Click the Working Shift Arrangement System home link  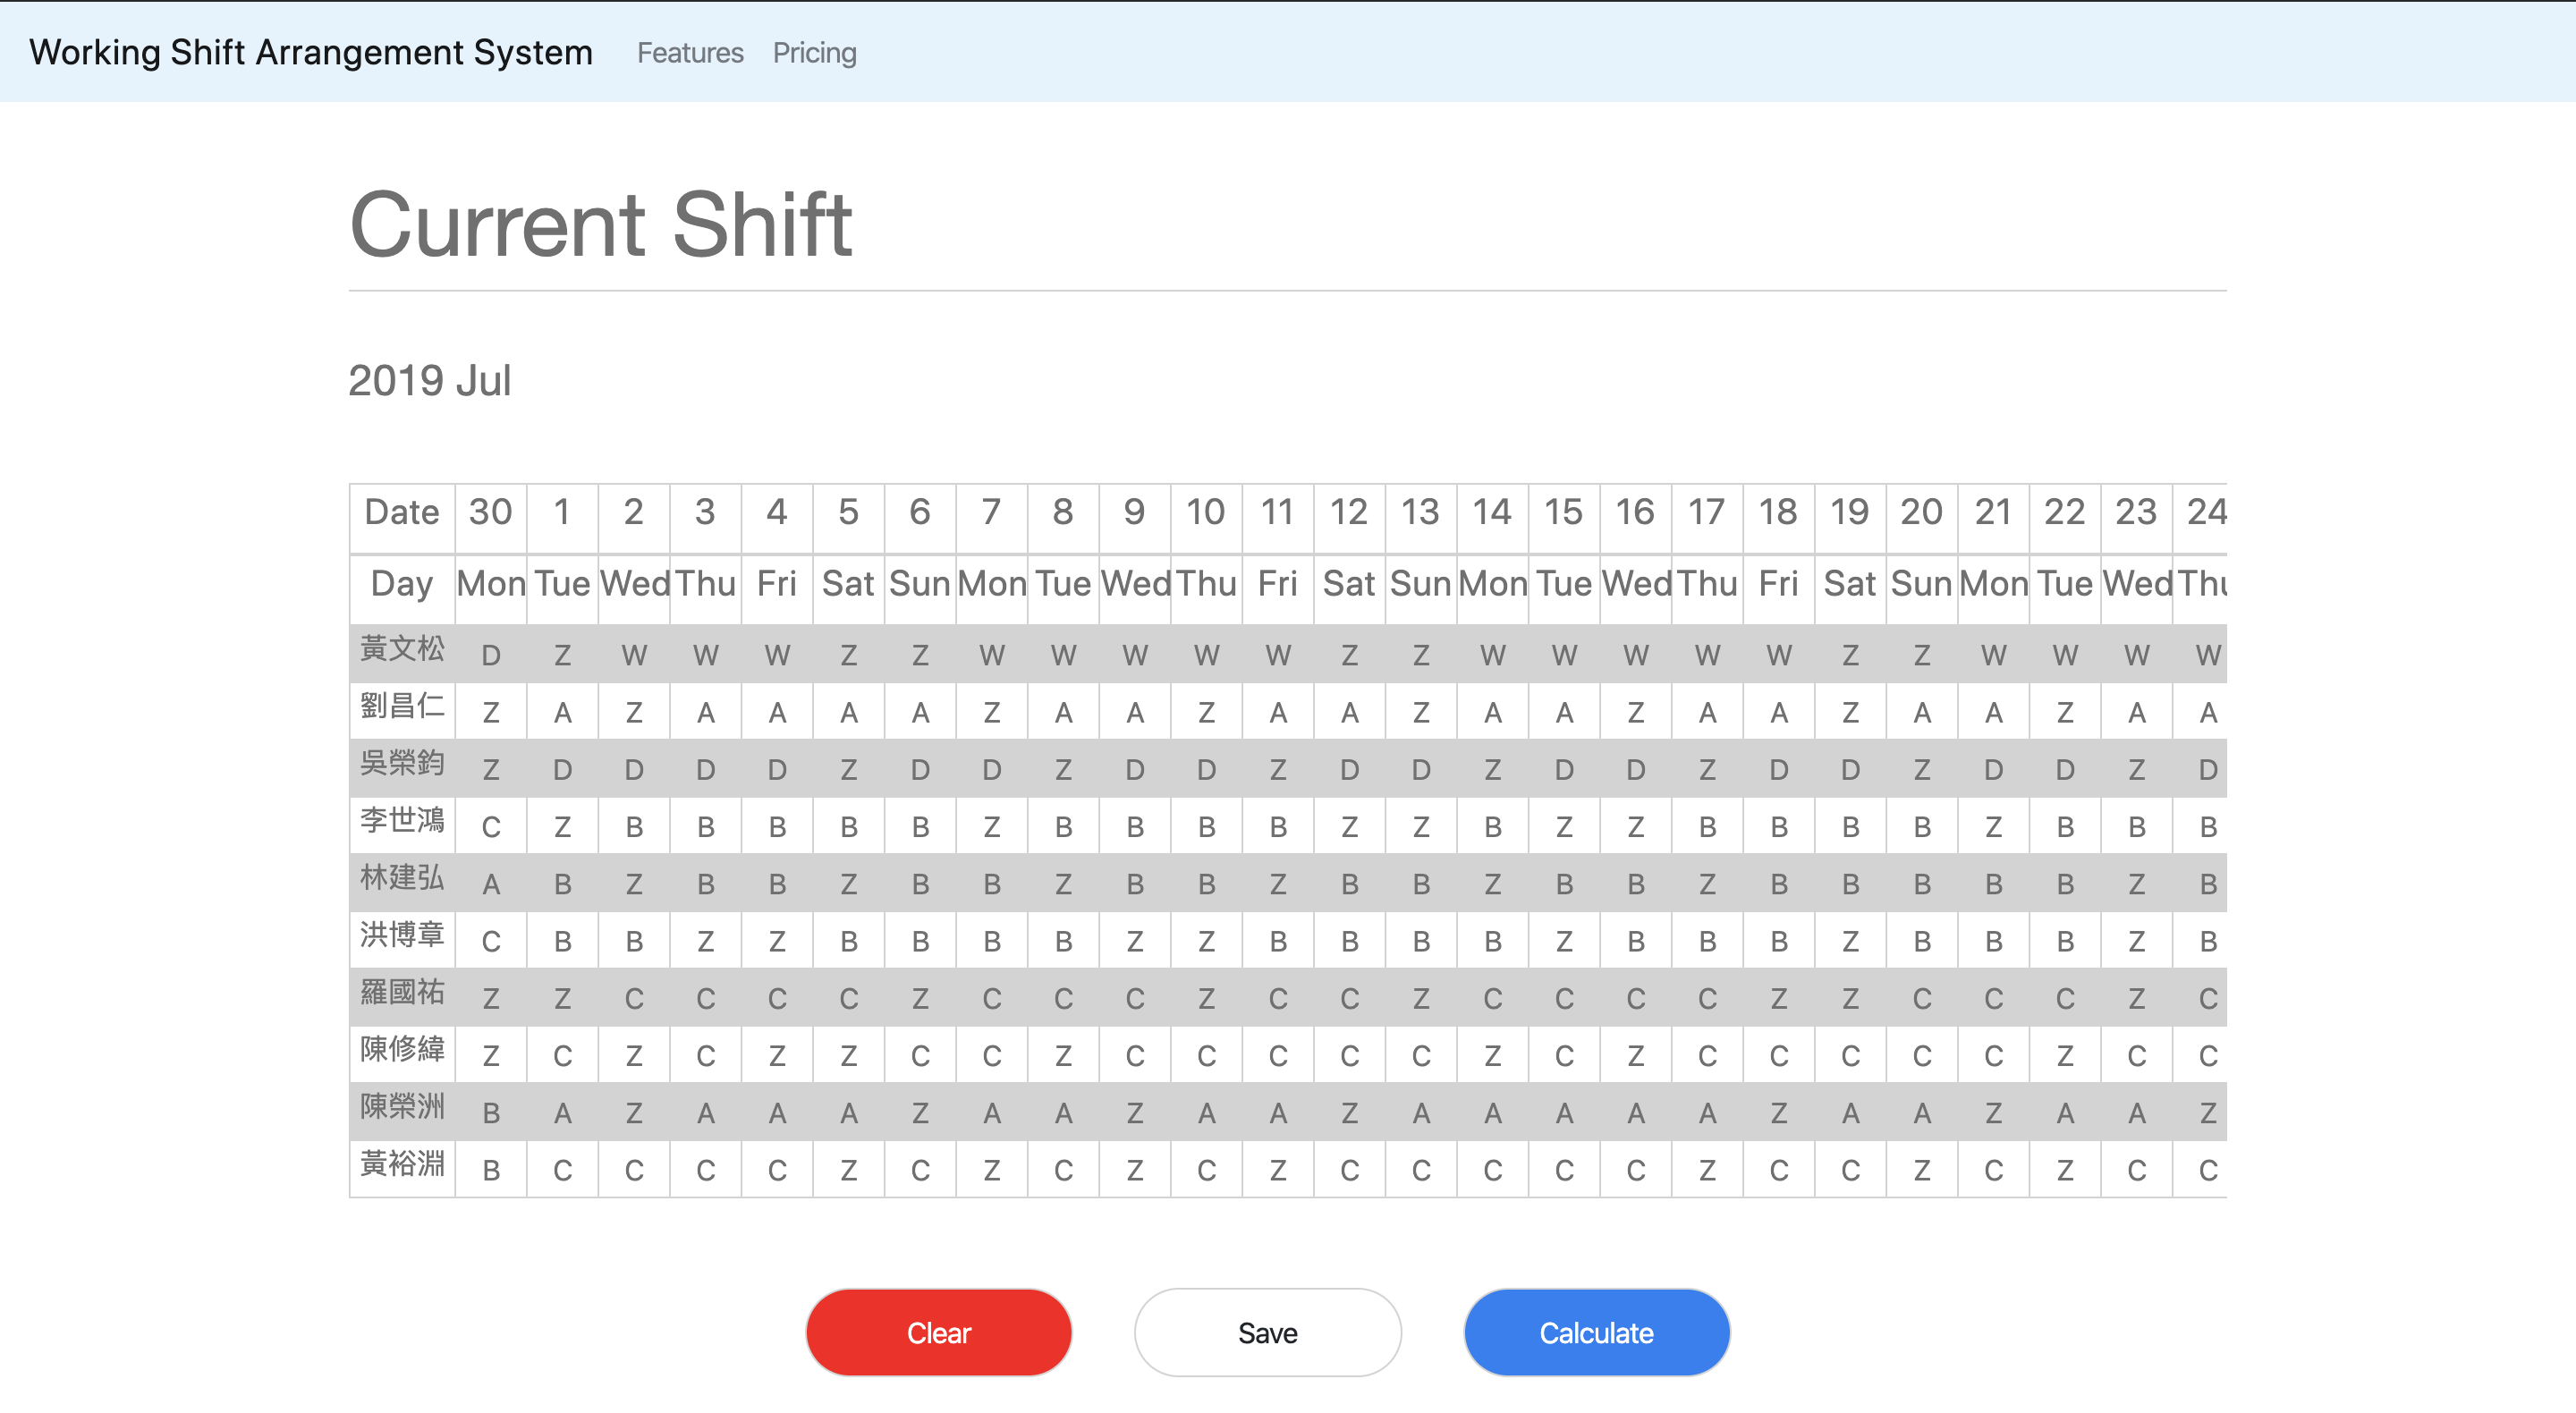[x=310, y=52]
